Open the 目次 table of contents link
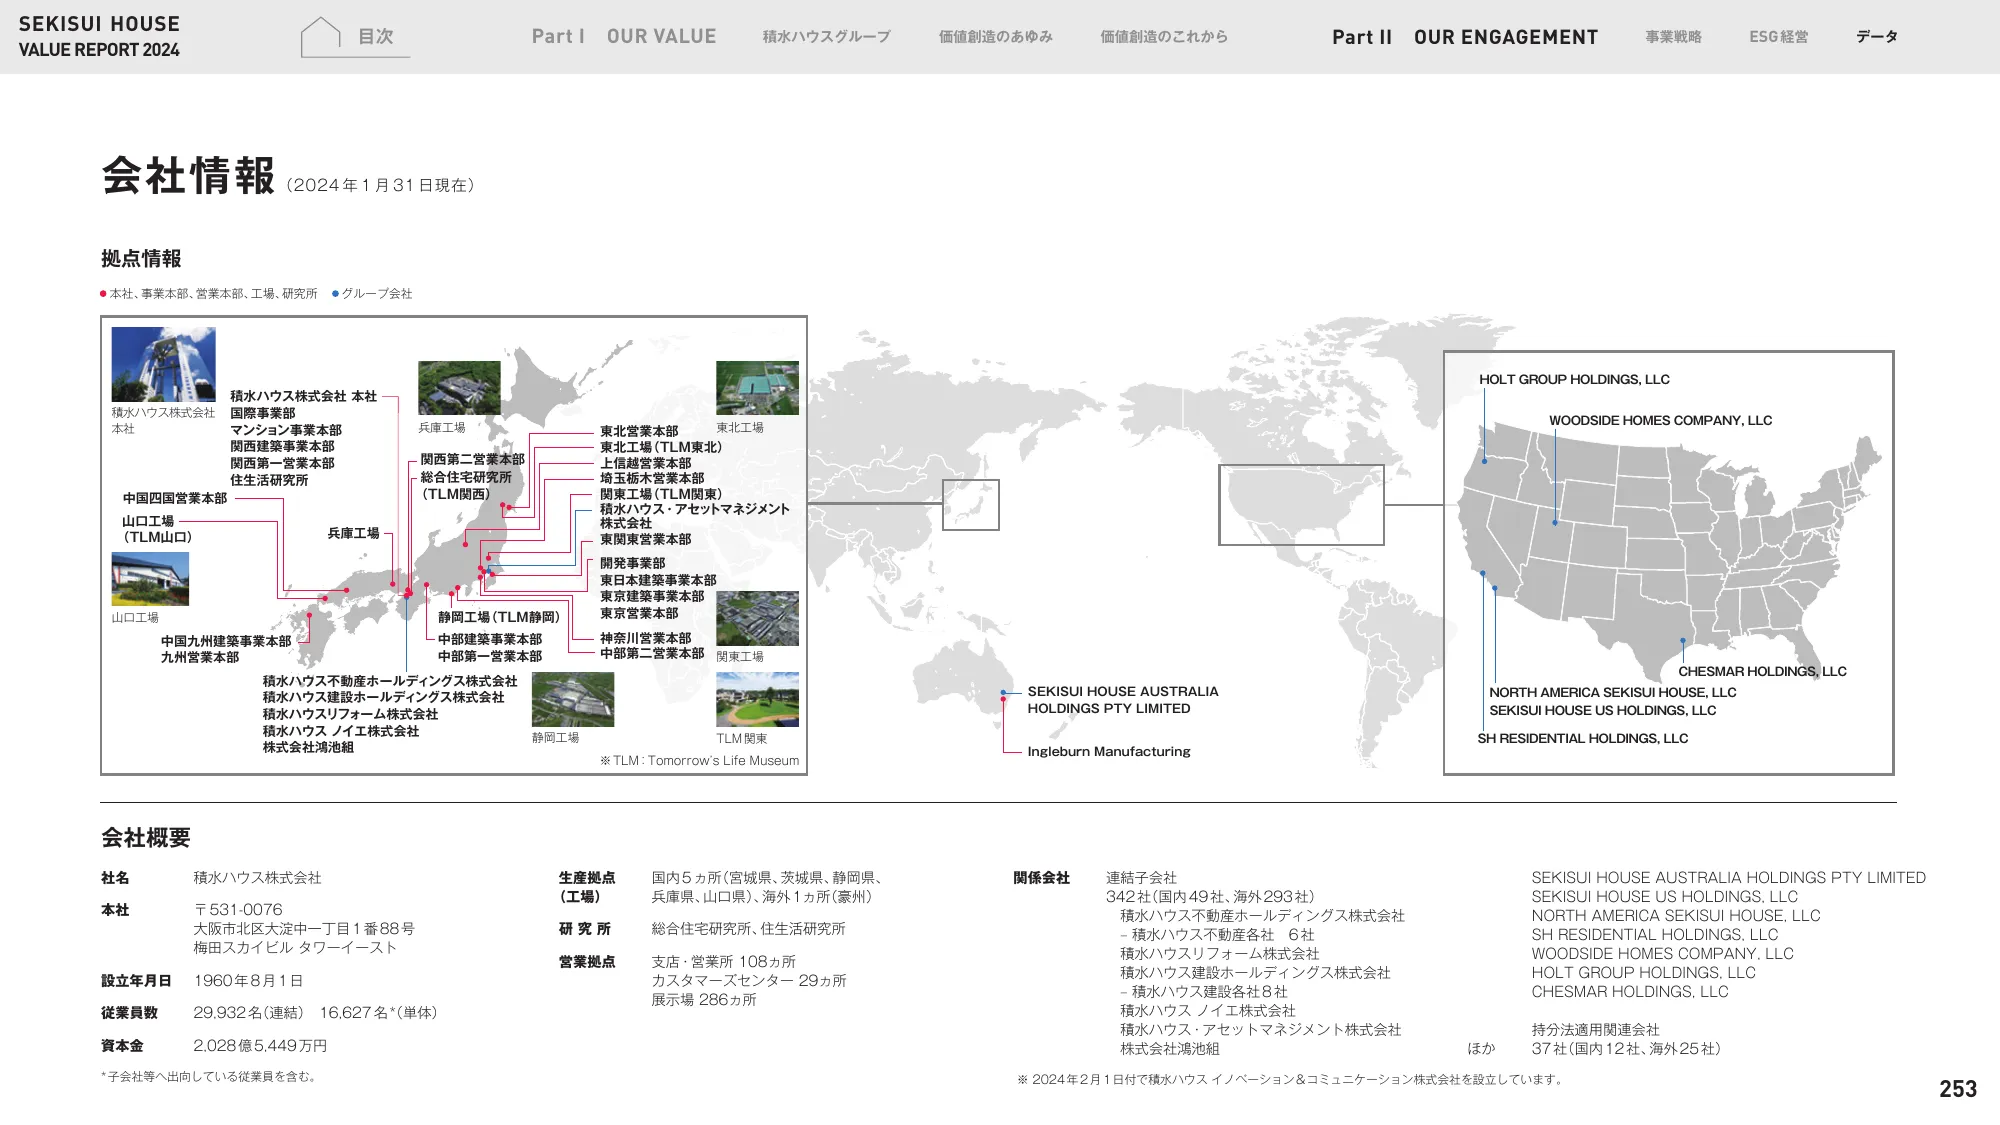Screen dimensions: 2000x1125 click(375, 37)
